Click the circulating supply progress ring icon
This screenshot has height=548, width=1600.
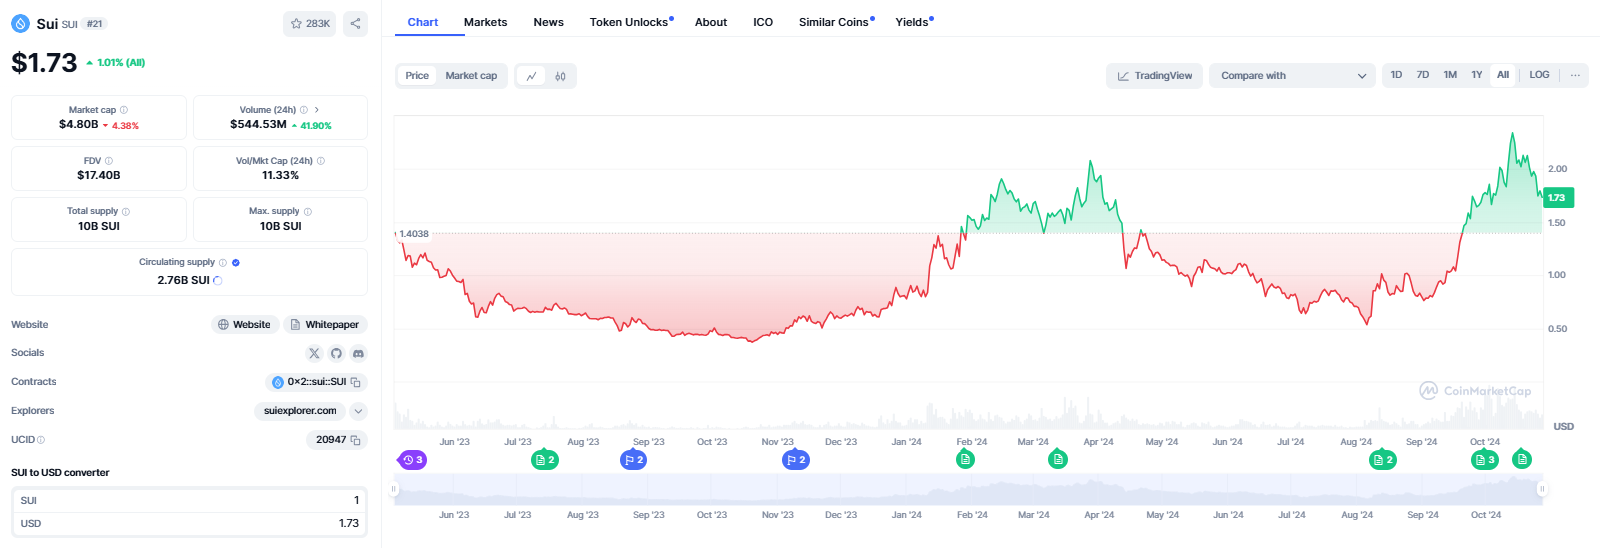pos(218,281)
